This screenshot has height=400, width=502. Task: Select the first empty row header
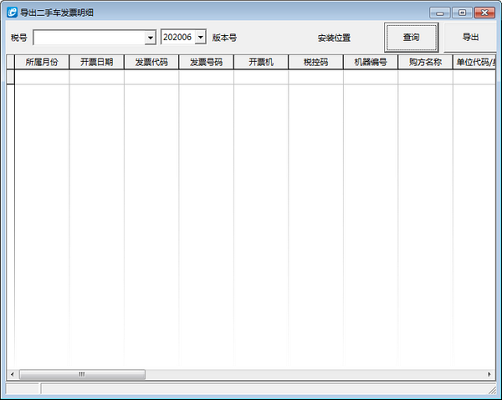point(10,77)
